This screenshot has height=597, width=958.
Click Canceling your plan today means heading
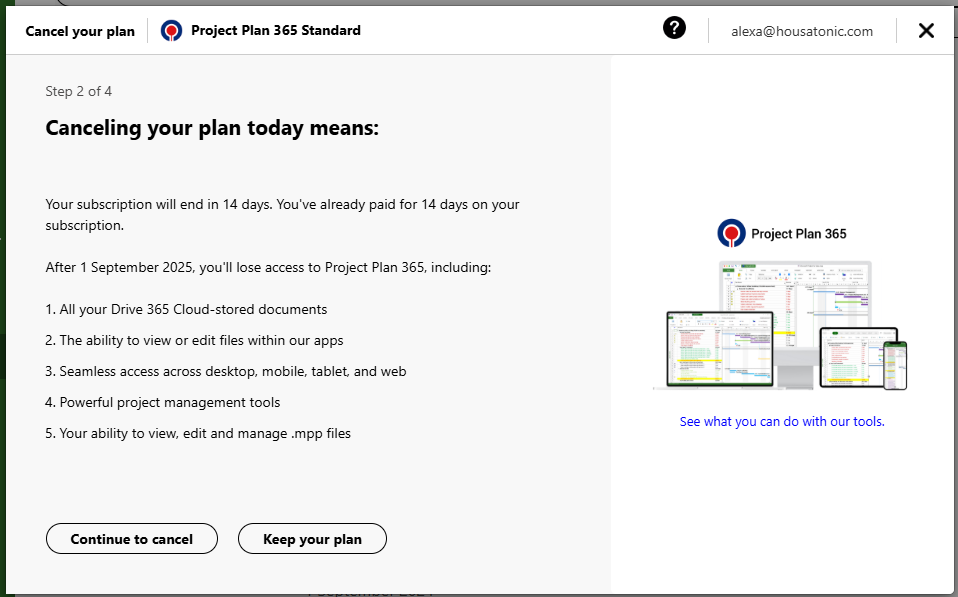[212, 128]
